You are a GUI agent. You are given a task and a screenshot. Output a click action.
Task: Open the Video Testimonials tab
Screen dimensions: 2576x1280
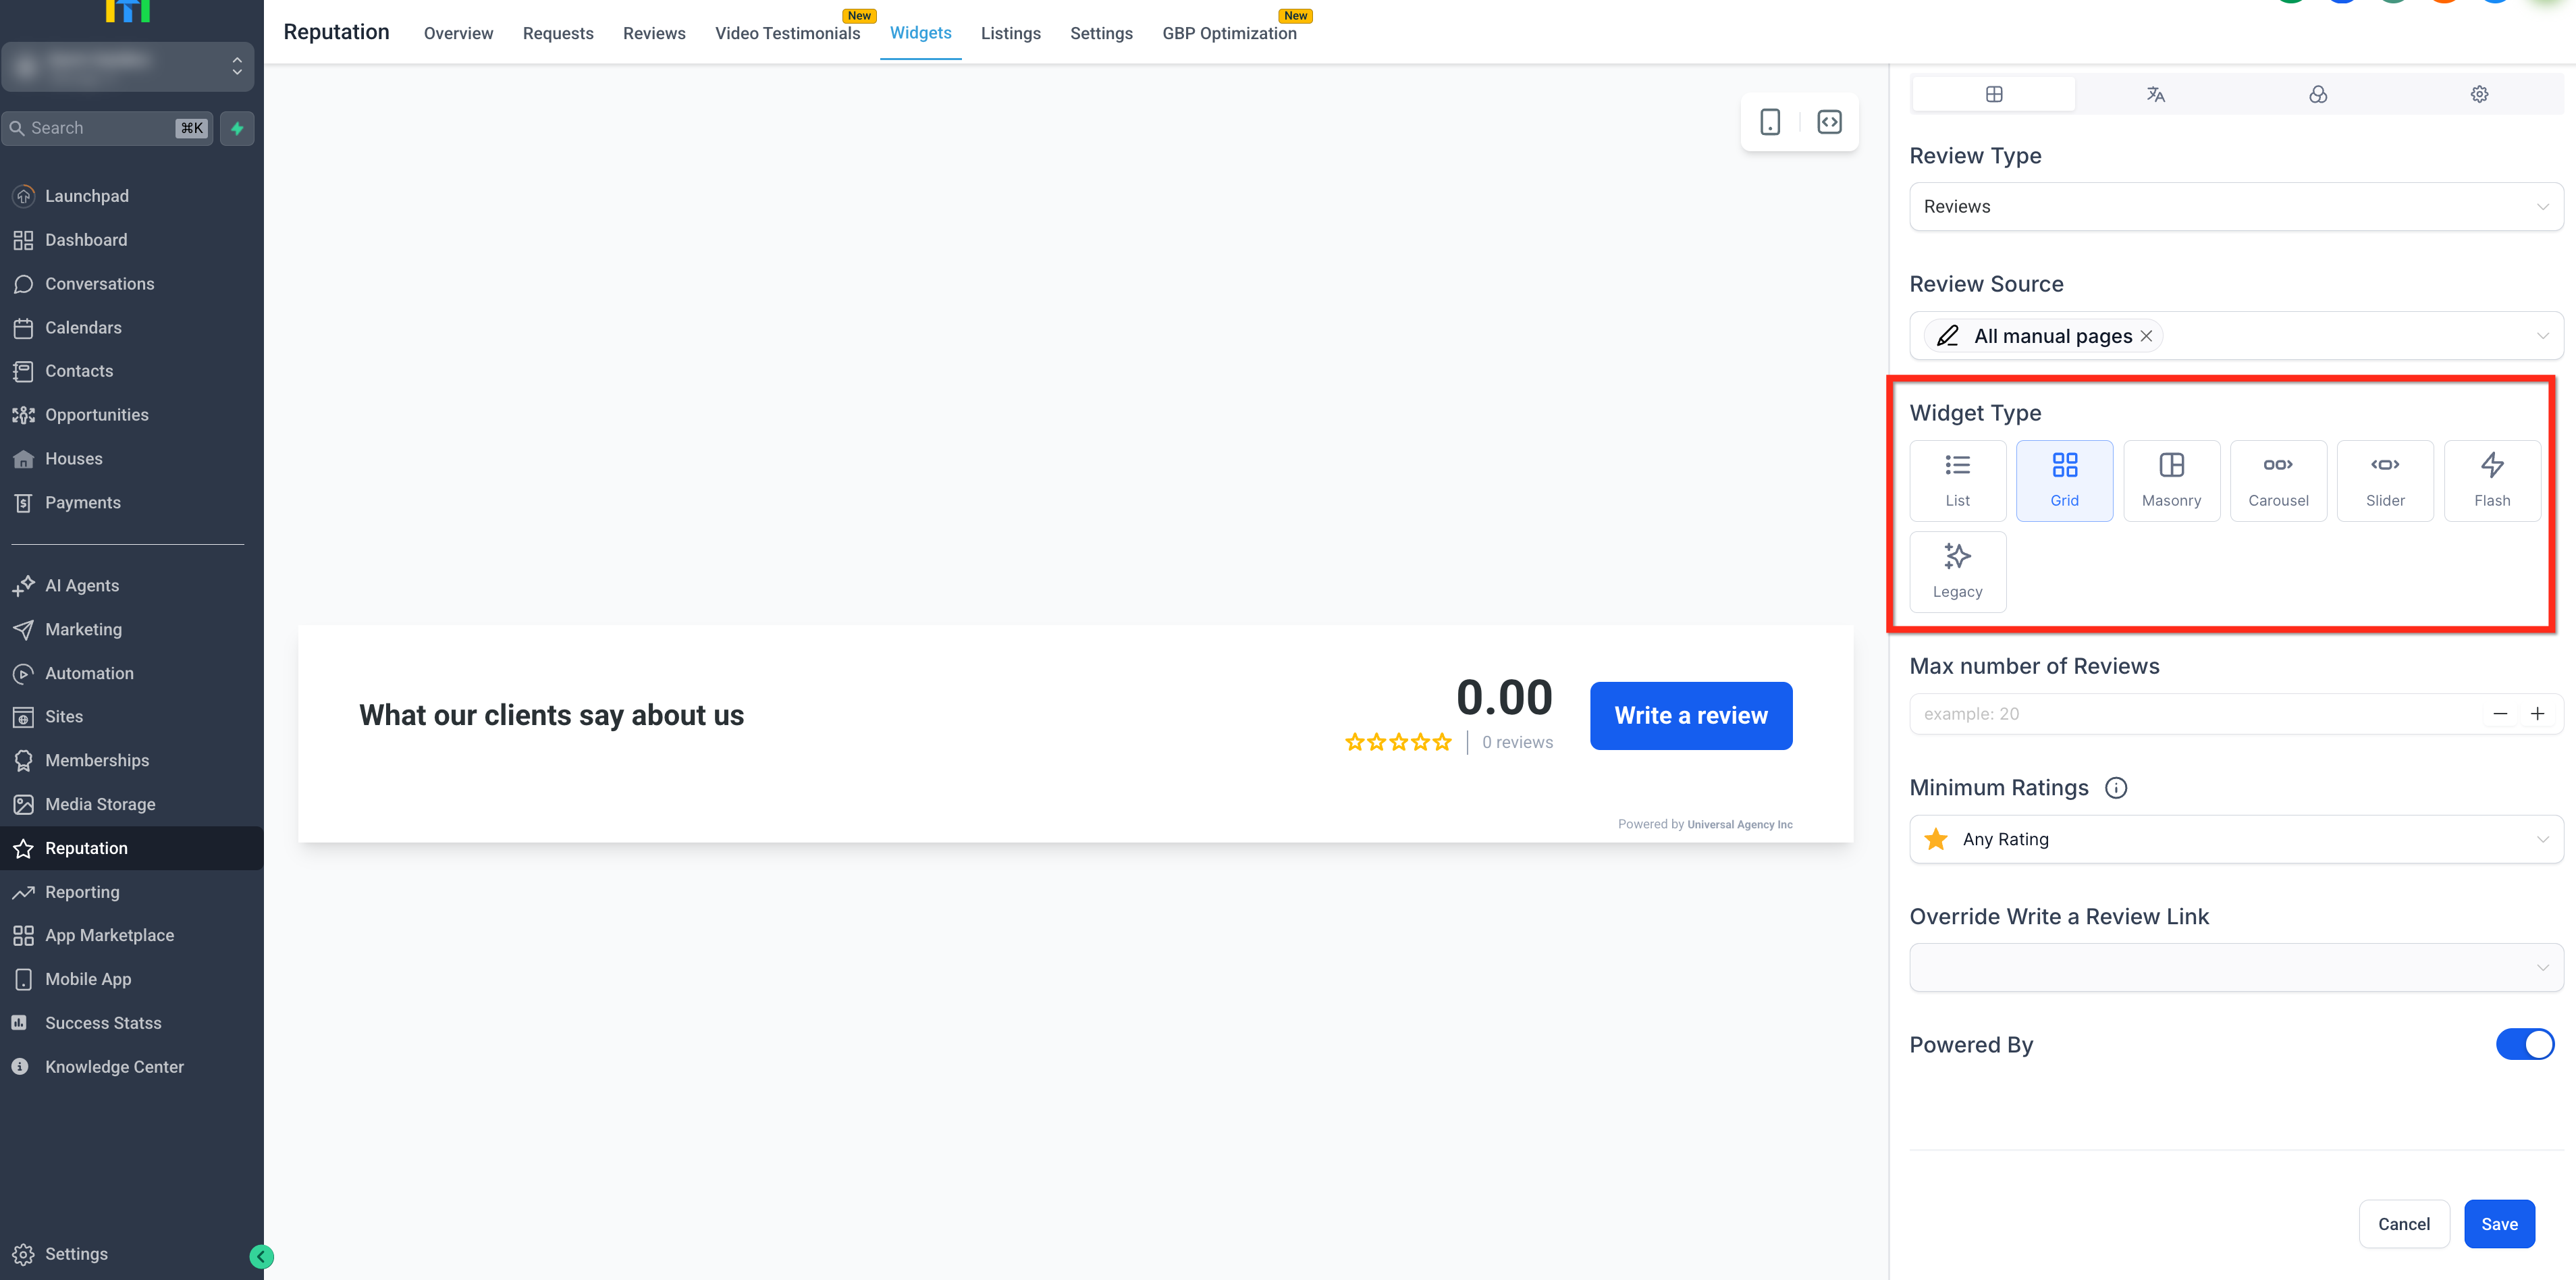click(787, 33)
